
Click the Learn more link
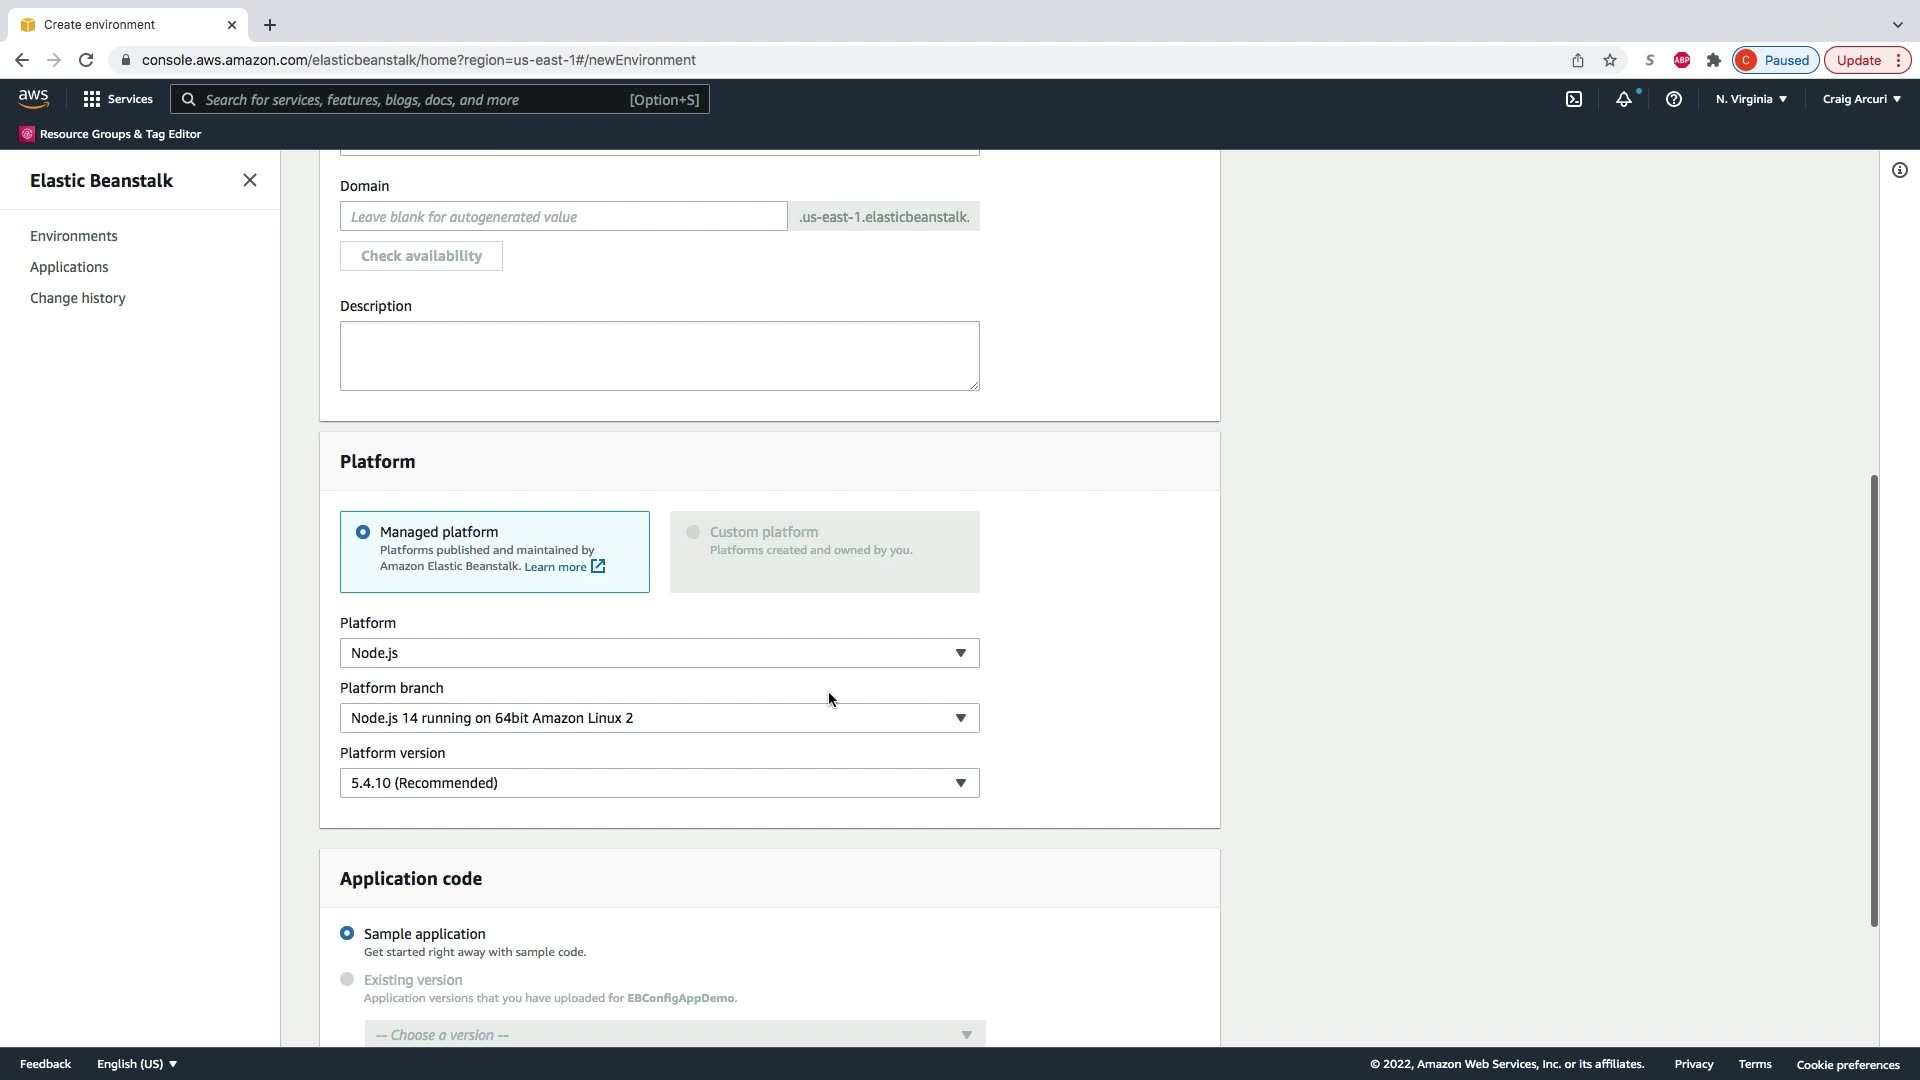pyautogui.click(x=556, y=567)
